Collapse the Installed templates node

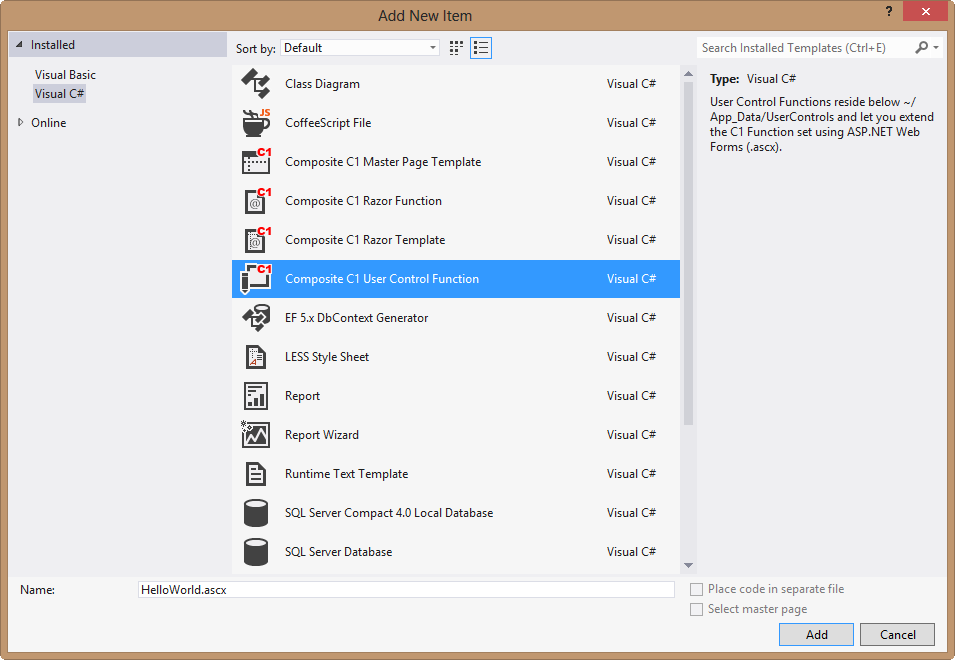19,45
